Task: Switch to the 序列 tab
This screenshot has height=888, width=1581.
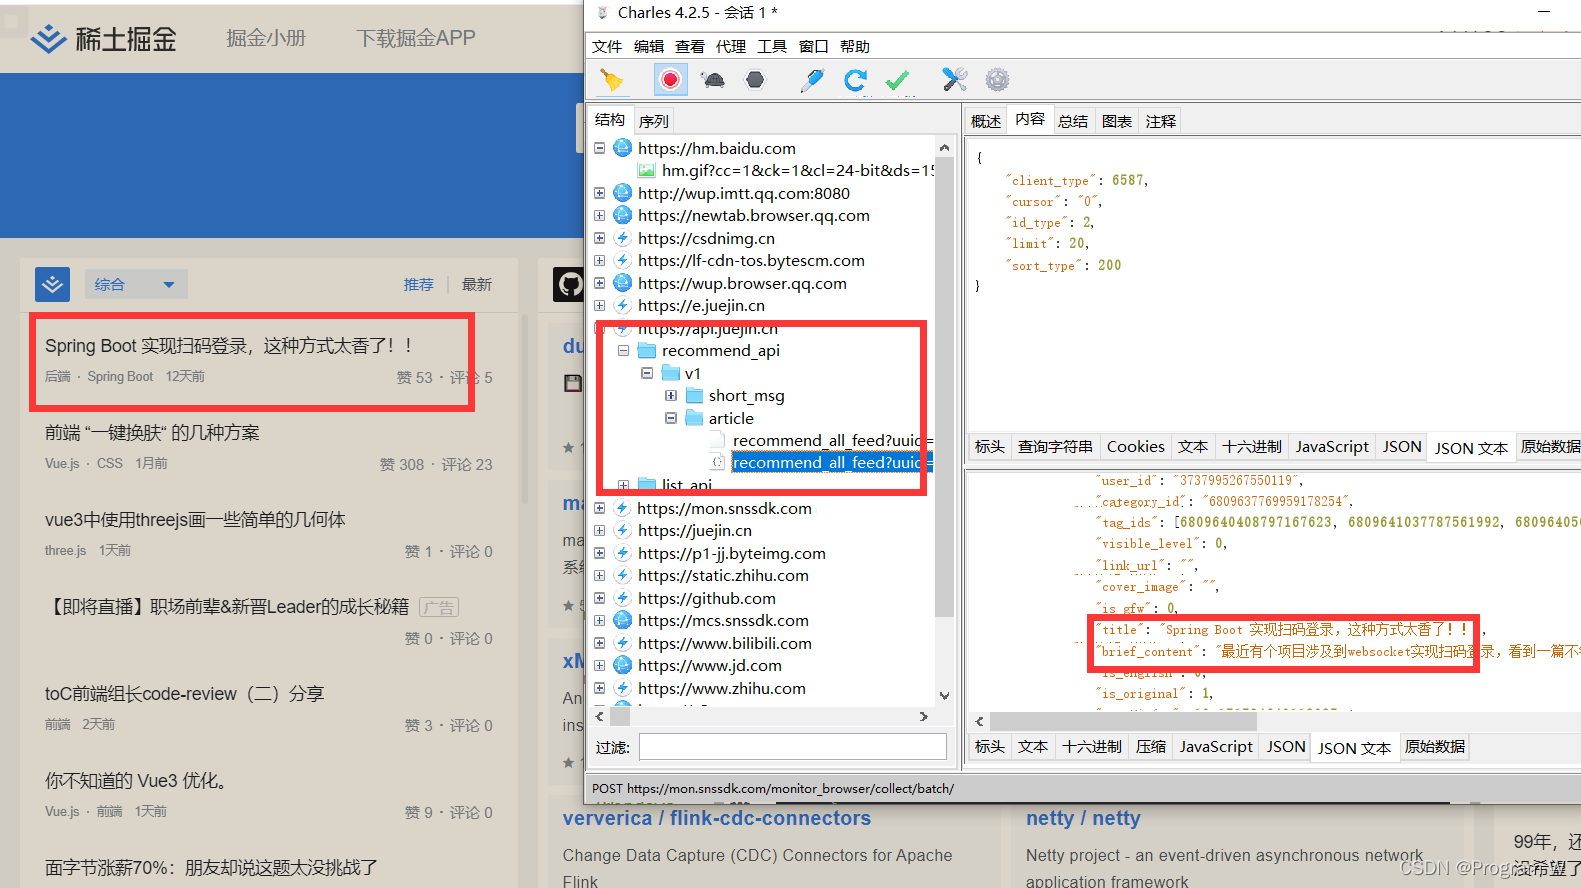Action: click(654, 121)
